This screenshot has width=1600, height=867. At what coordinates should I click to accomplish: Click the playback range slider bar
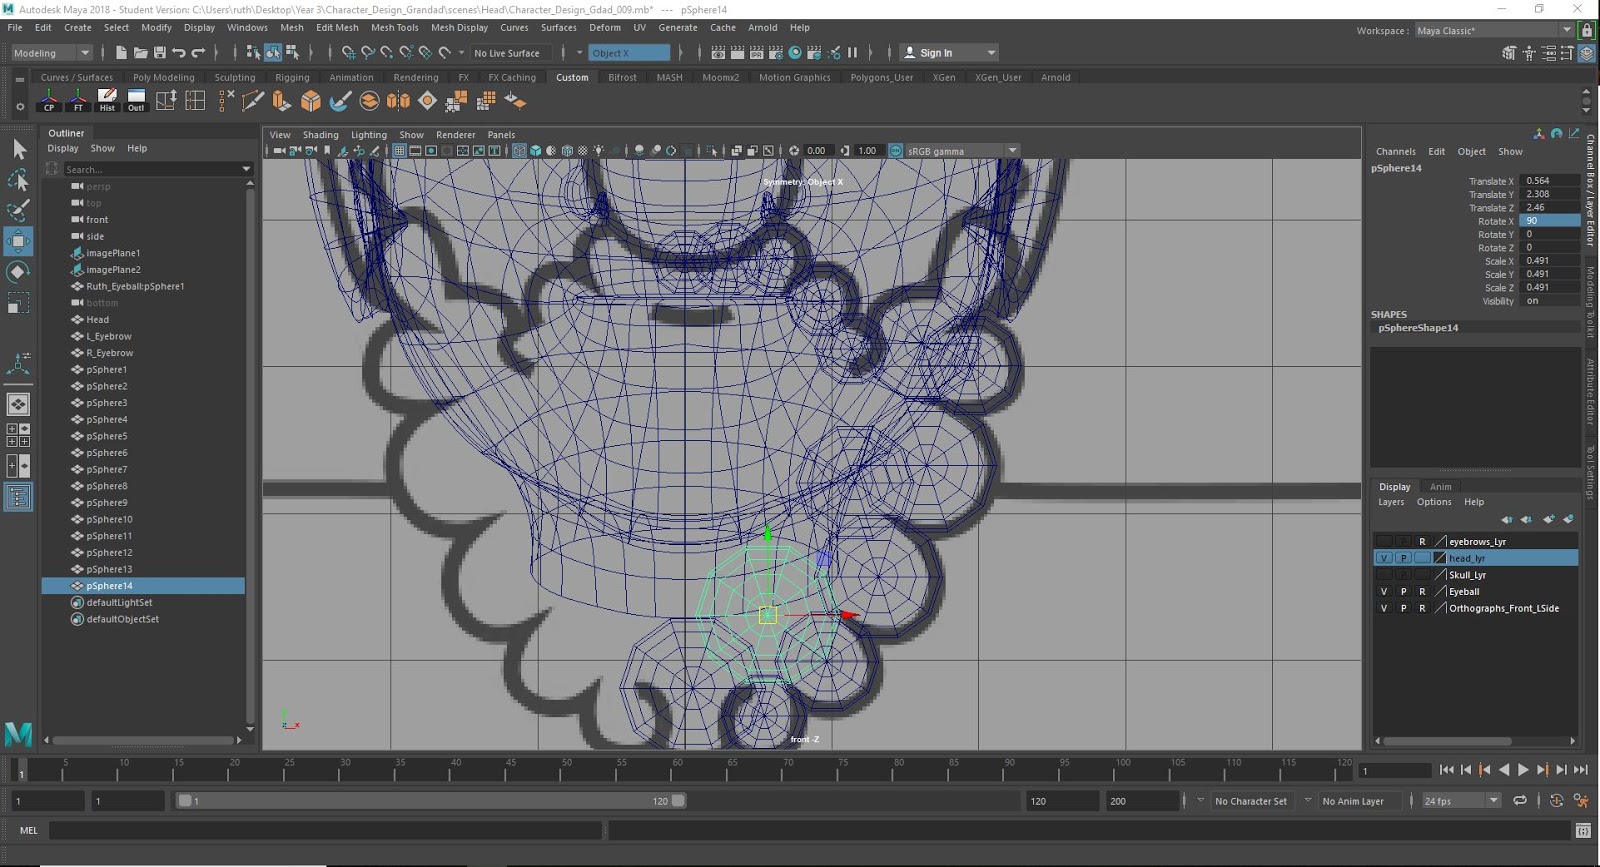tap(431, 801)
